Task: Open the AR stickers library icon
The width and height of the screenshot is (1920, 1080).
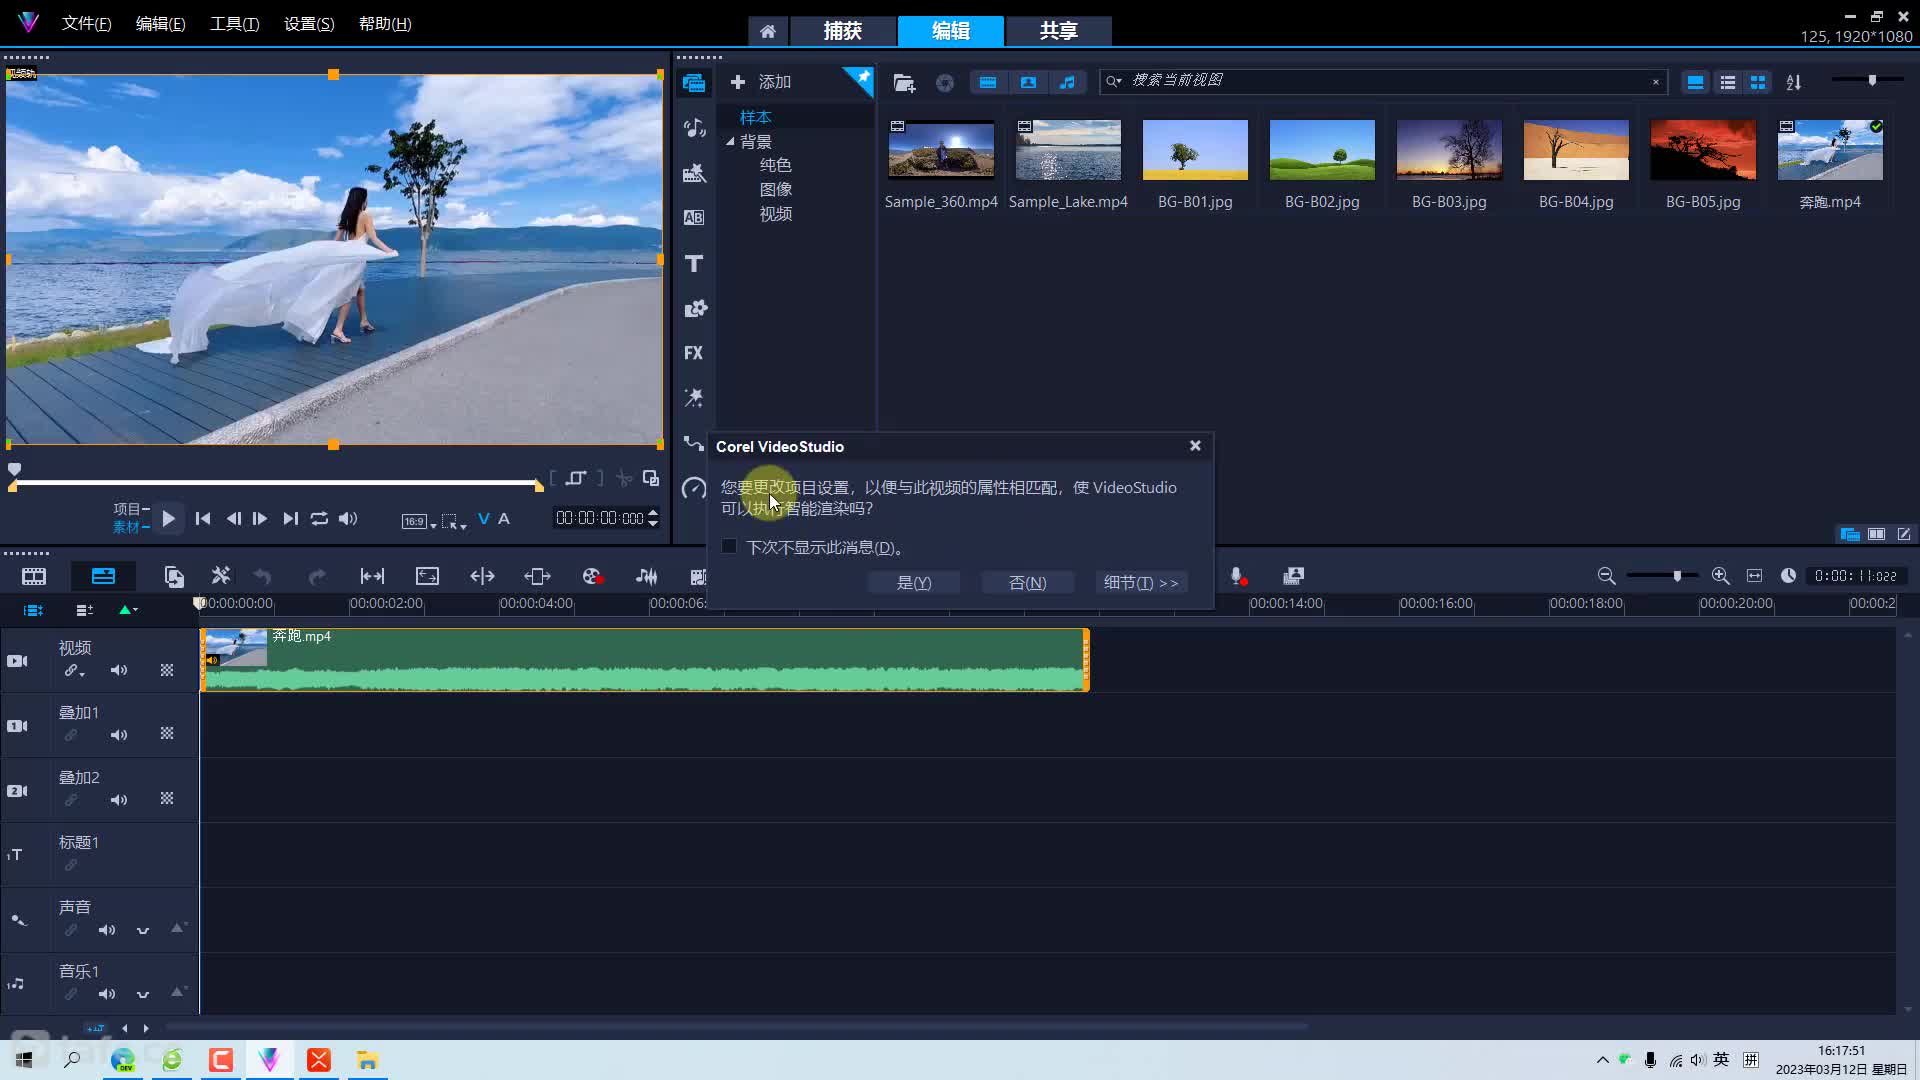Action: 694,398
